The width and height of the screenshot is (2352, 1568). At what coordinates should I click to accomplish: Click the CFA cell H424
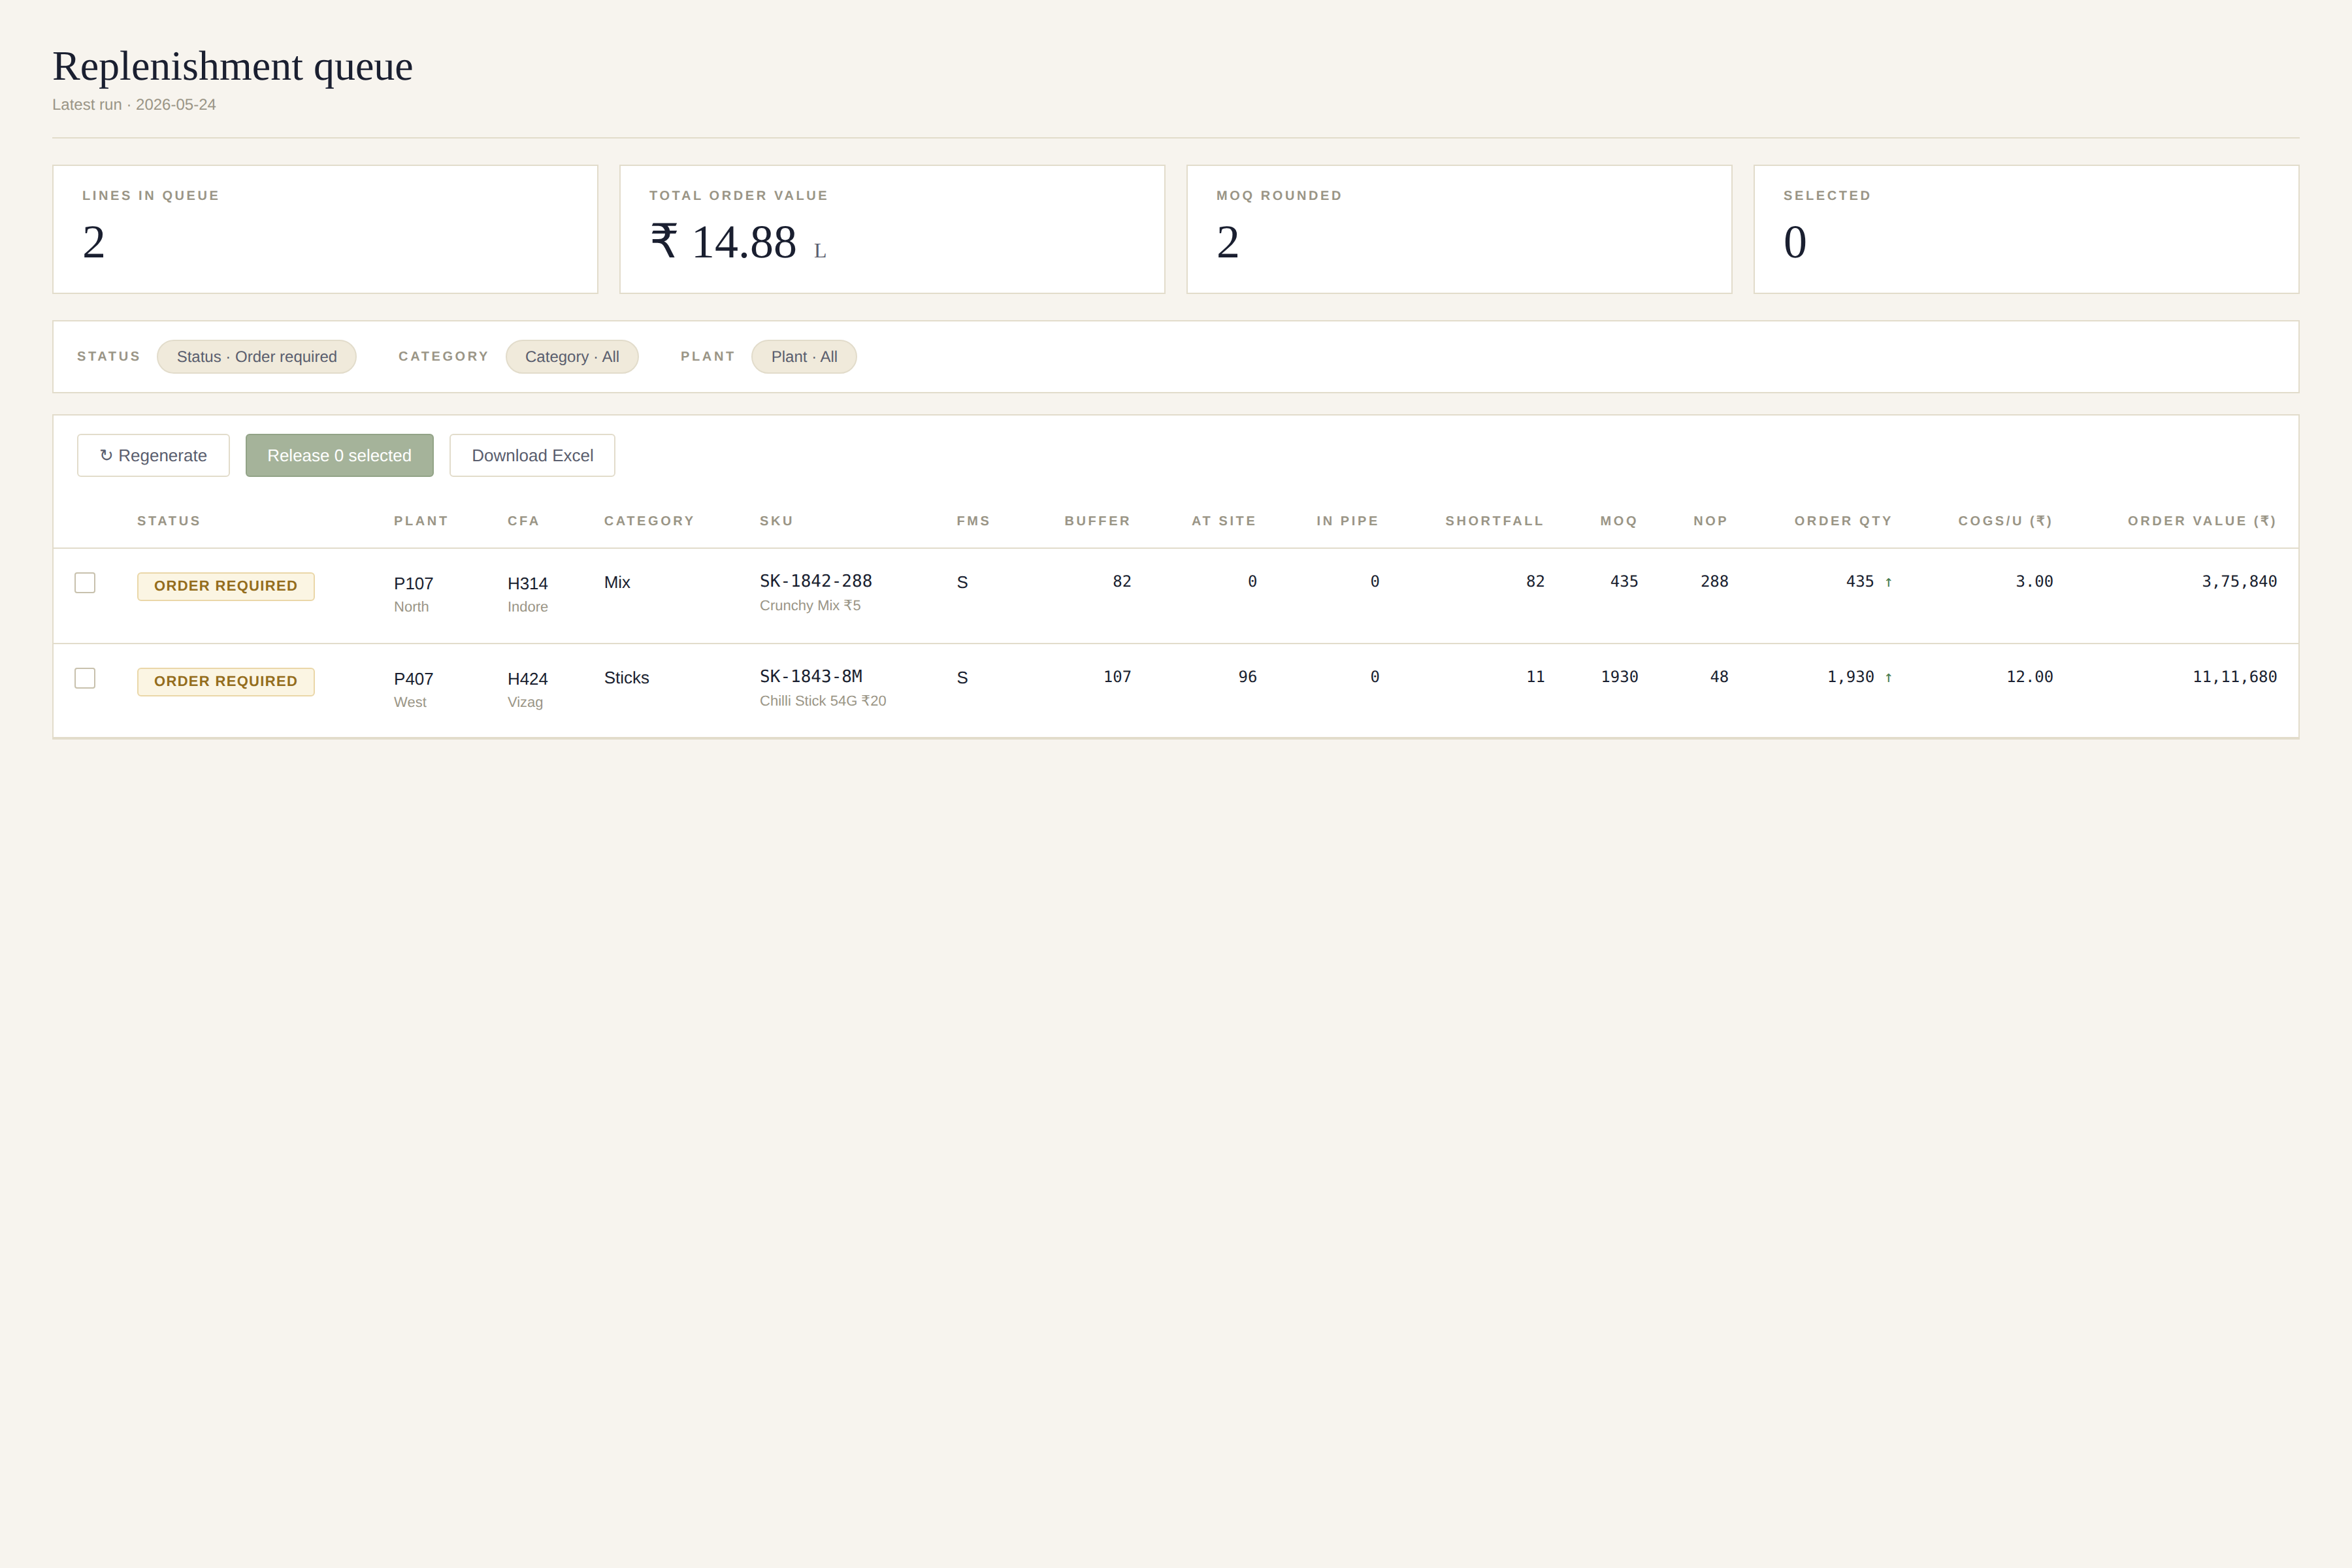(x=527, y=679)
